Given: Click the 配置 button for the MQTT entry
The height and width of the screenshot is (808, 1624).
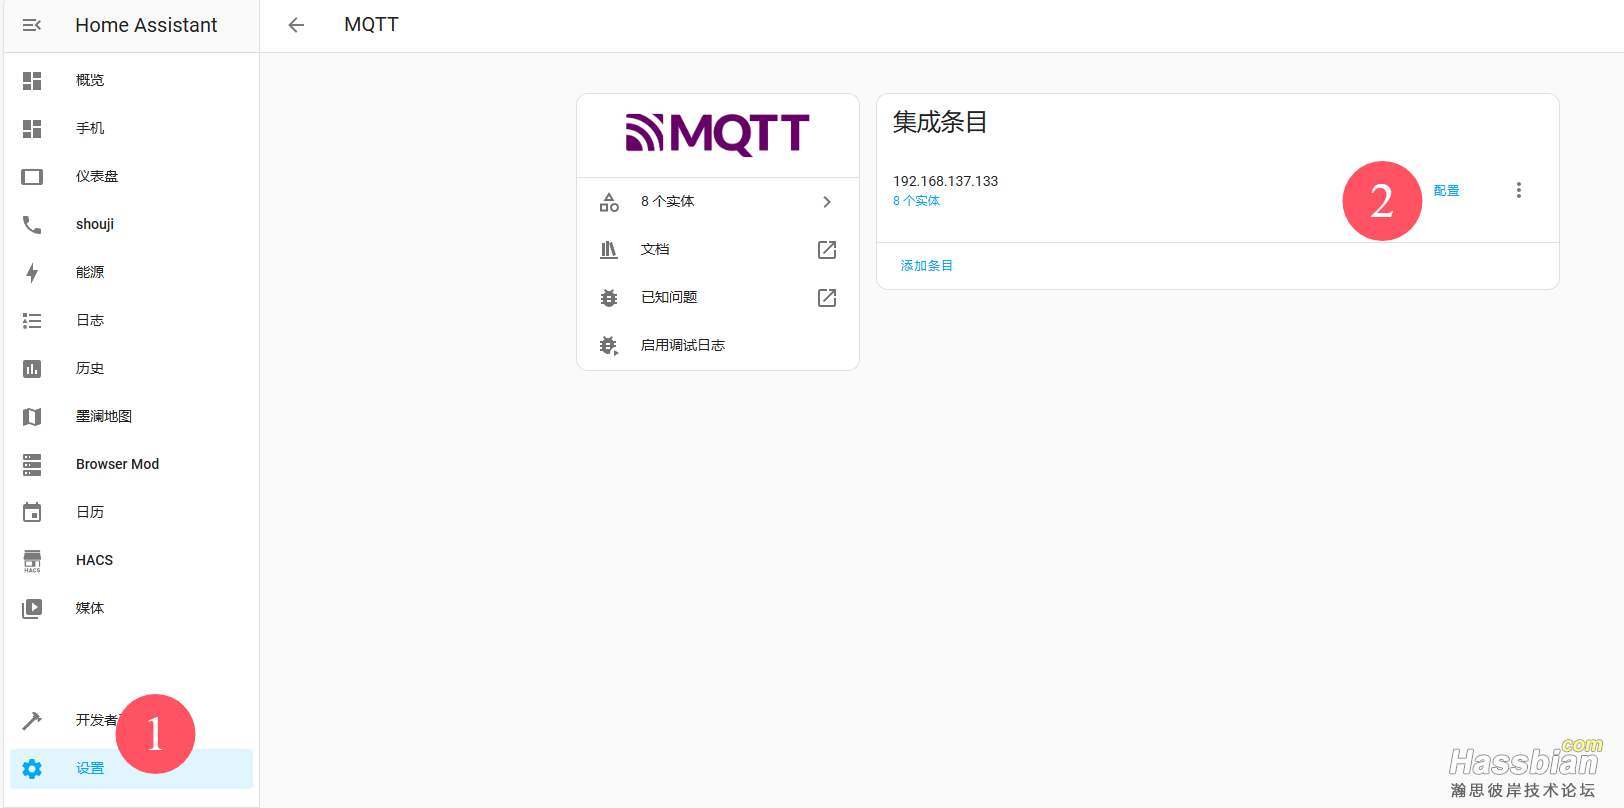Looking at the screenshot, I should (x=1446, y=191).
